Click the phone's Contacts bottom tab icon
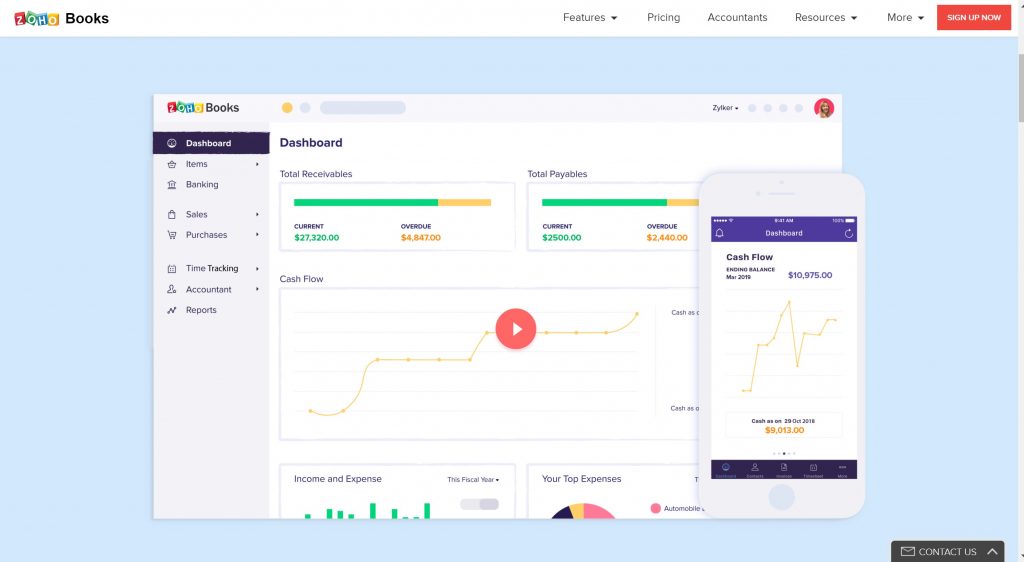 [755, 469]
